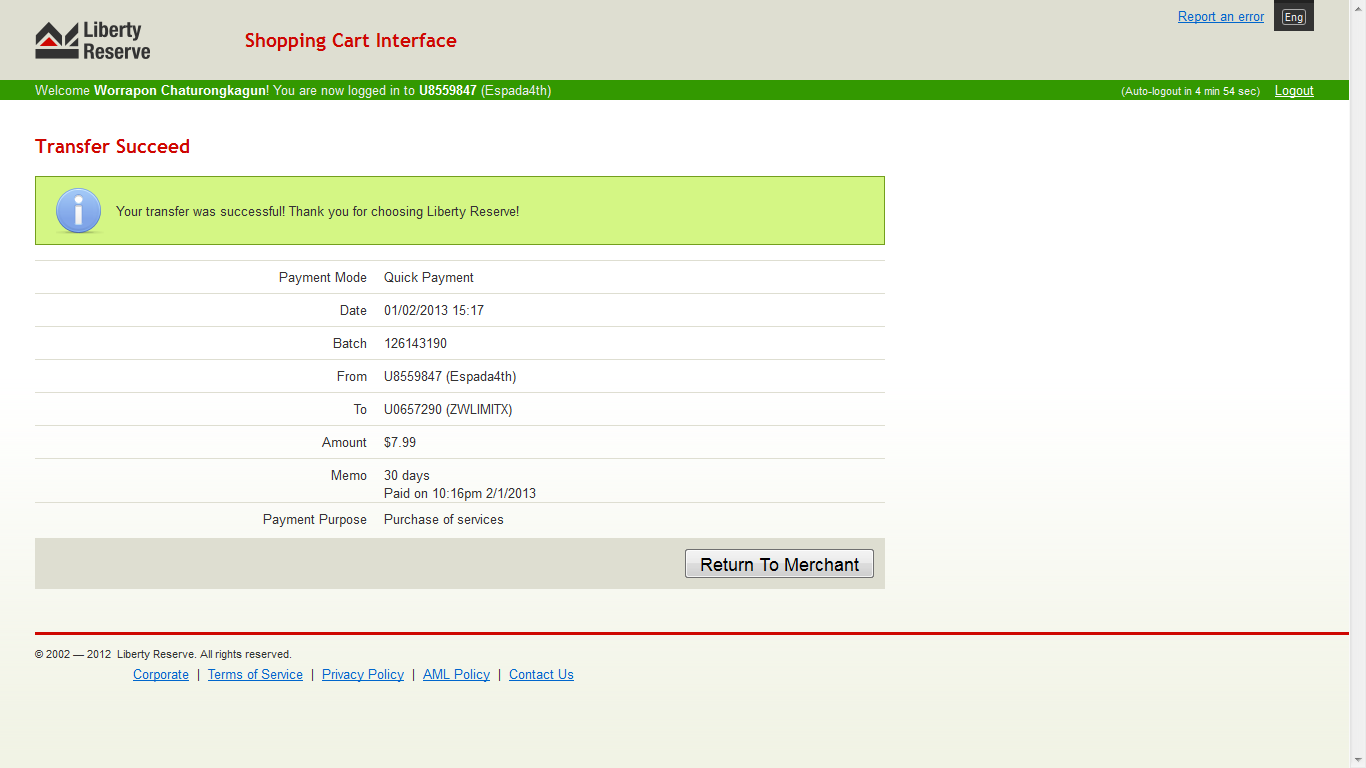Click the Shopping Cart Interface heading
Image resolution: width=1366 pixels, height=768 pixels.
(x=351, y=41)
